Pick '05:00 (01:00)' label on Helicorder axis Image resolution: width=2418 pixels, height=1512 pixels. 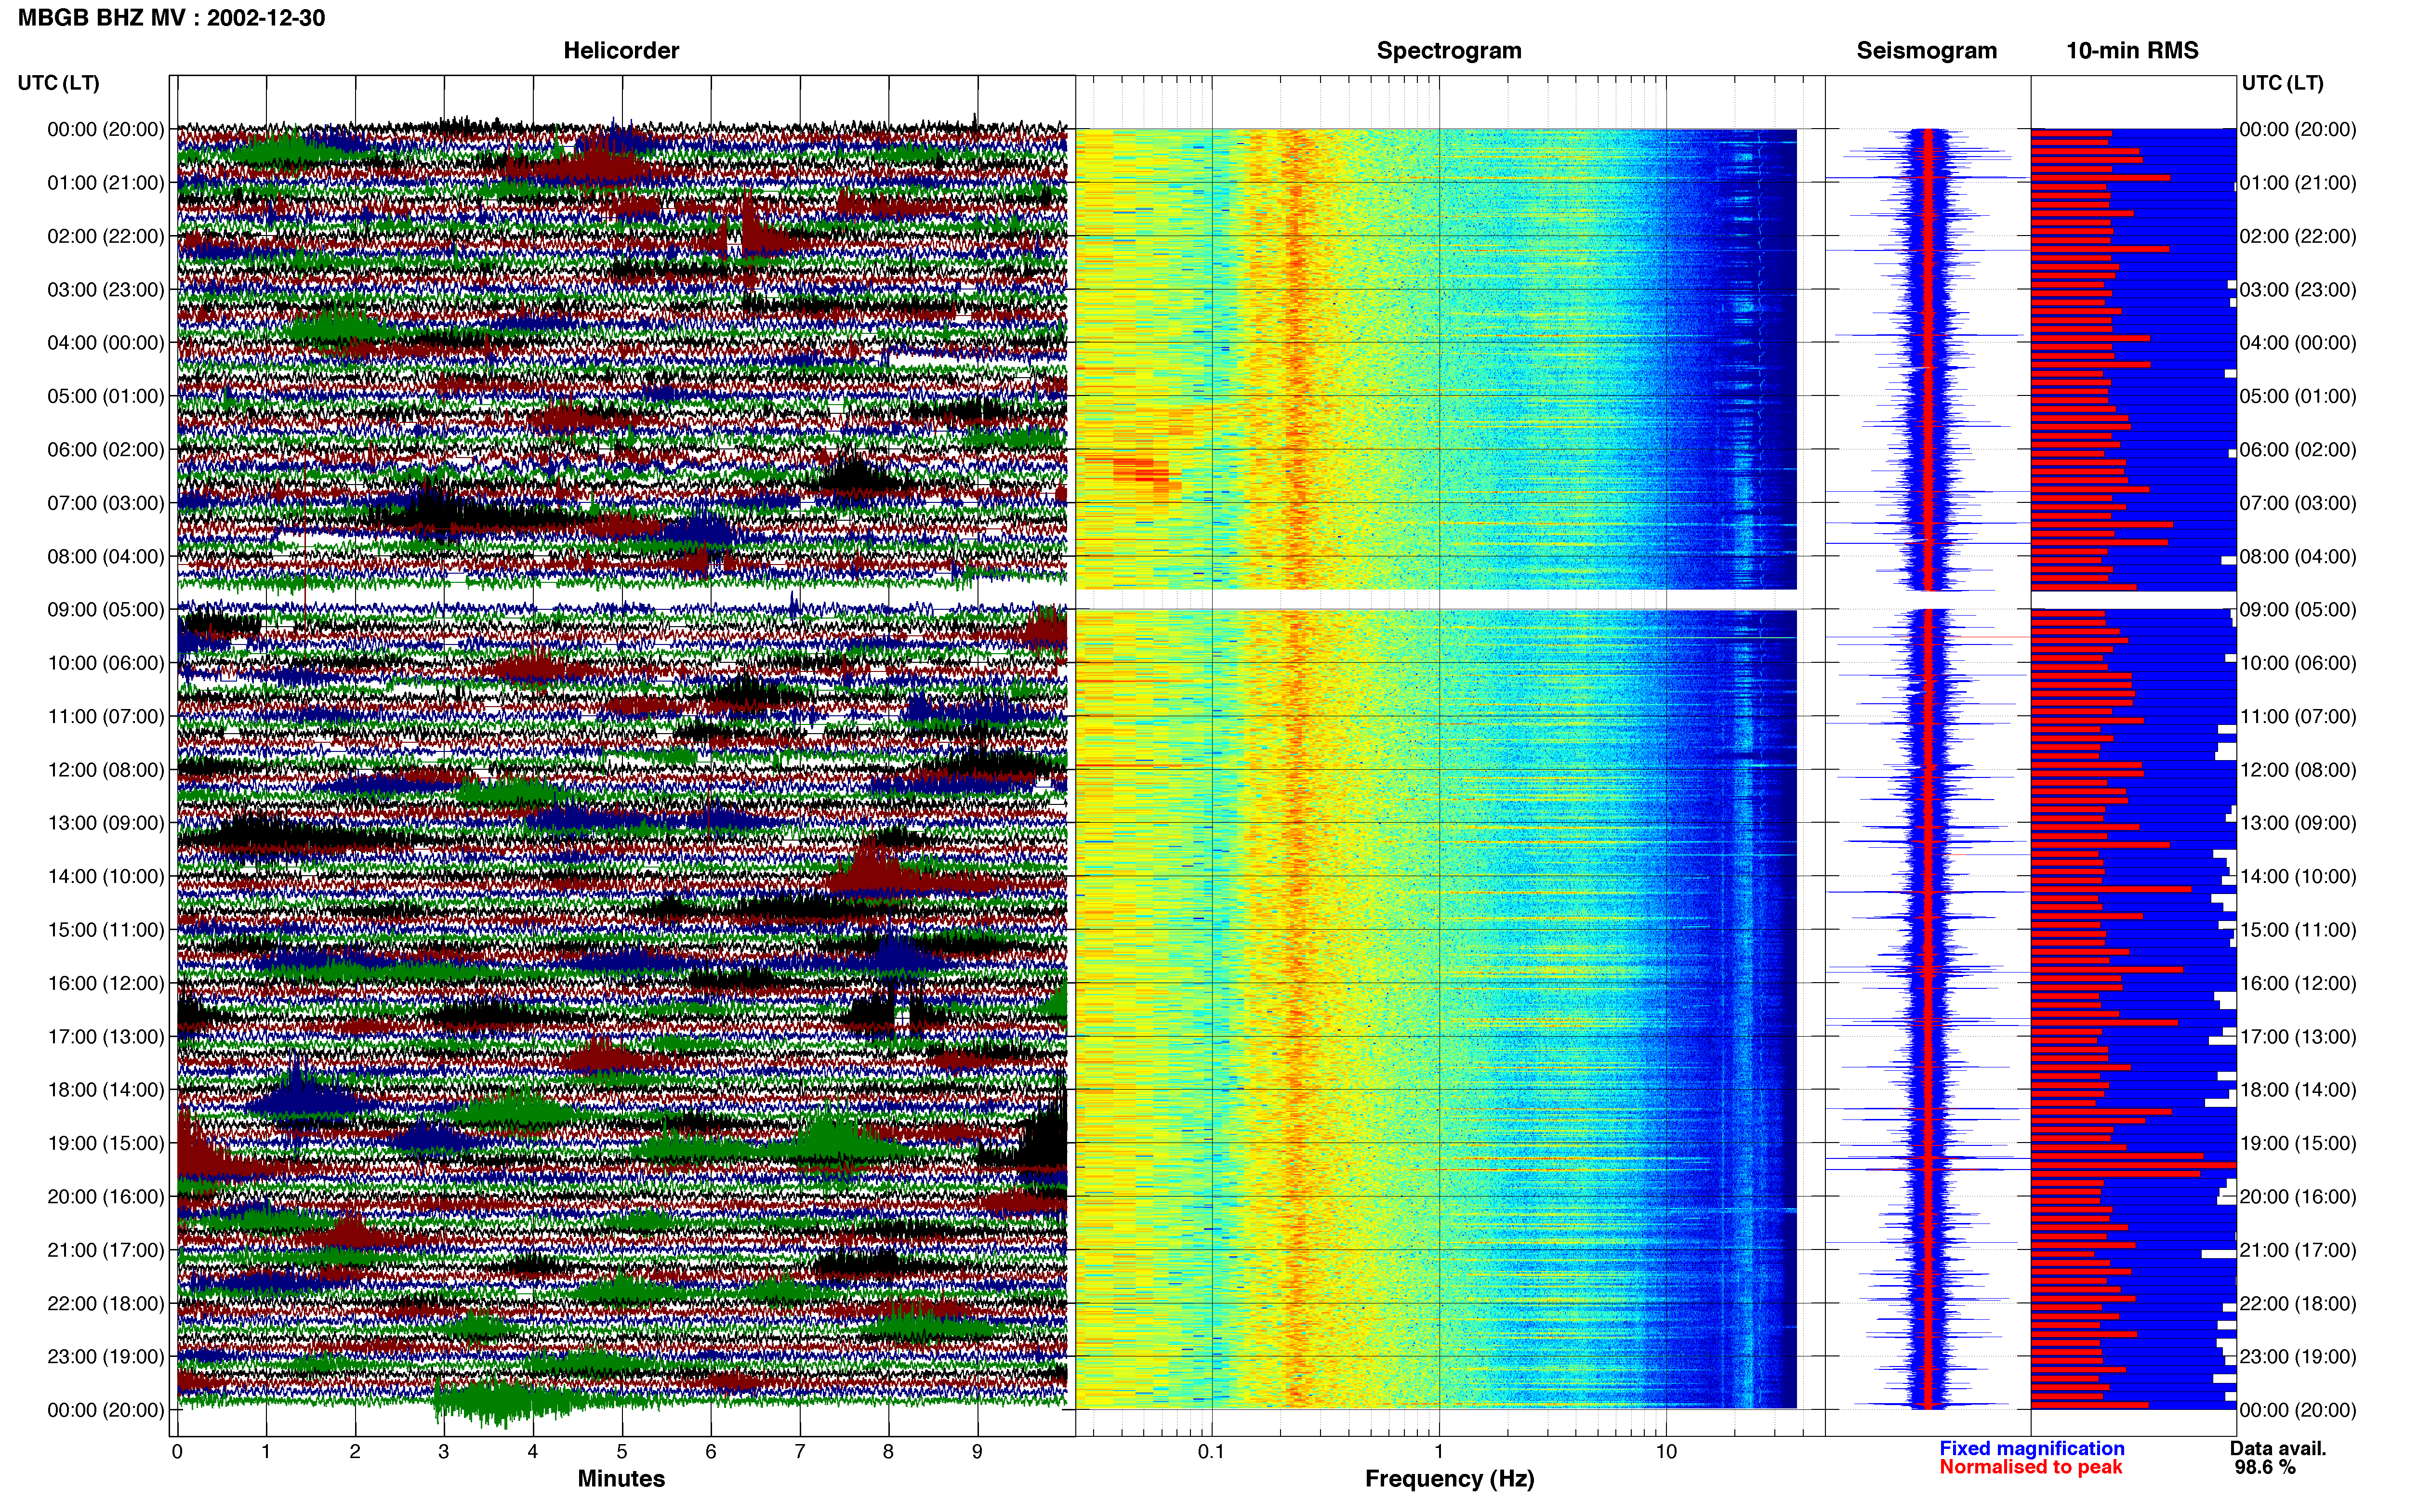(x=106, y=396)
